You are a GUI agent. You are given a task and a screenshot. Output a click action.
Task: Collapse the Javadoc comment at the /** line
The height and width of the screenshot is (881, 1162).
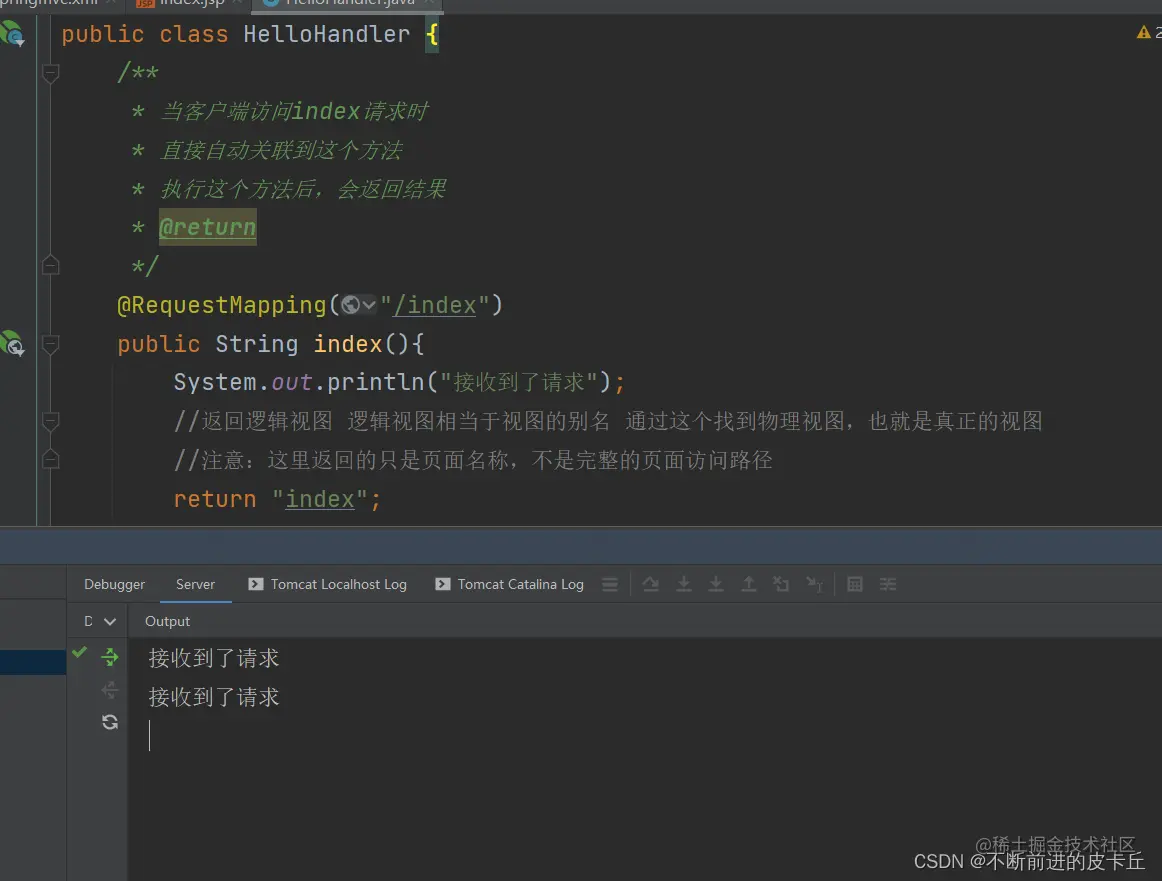(x=50, y=73)
